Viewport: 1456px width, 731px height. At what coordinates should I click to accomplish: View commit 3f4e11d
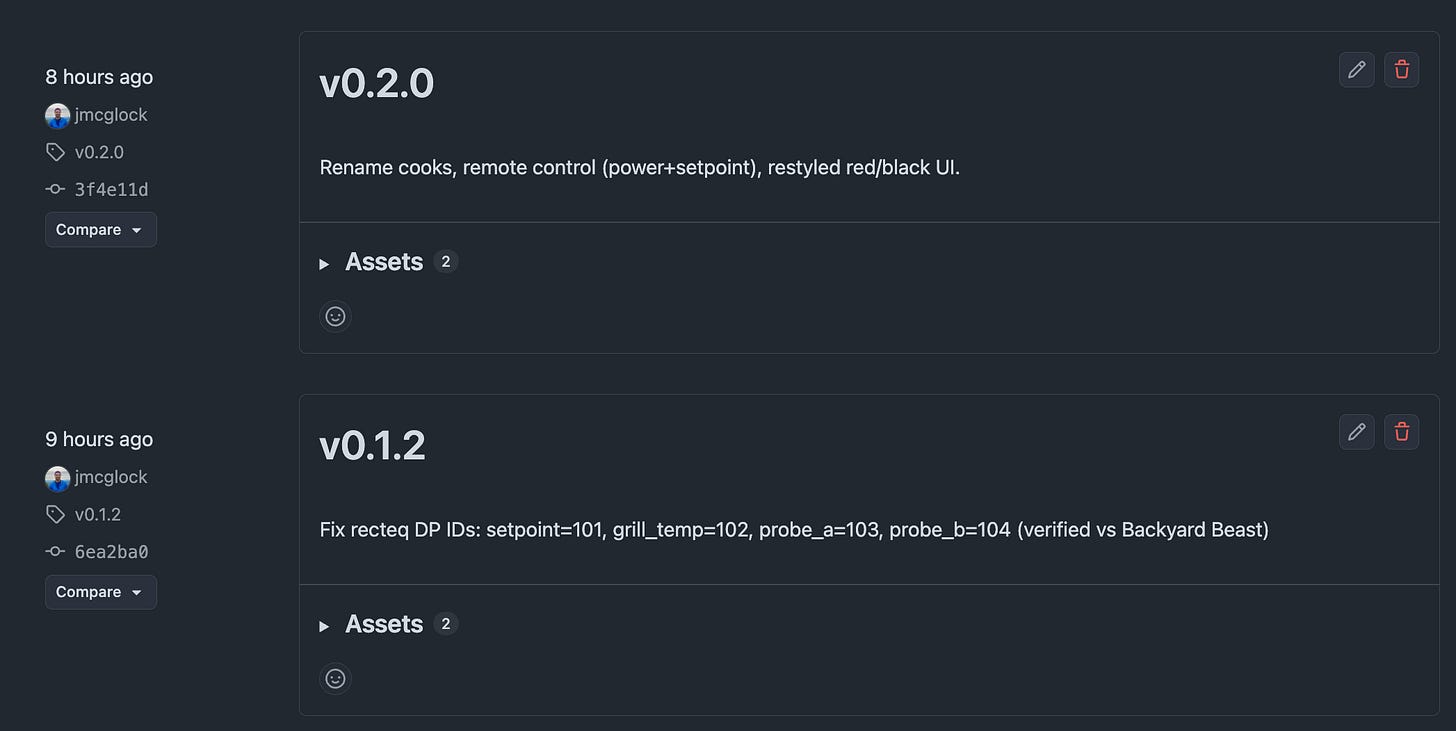click(x=111, y=190)
